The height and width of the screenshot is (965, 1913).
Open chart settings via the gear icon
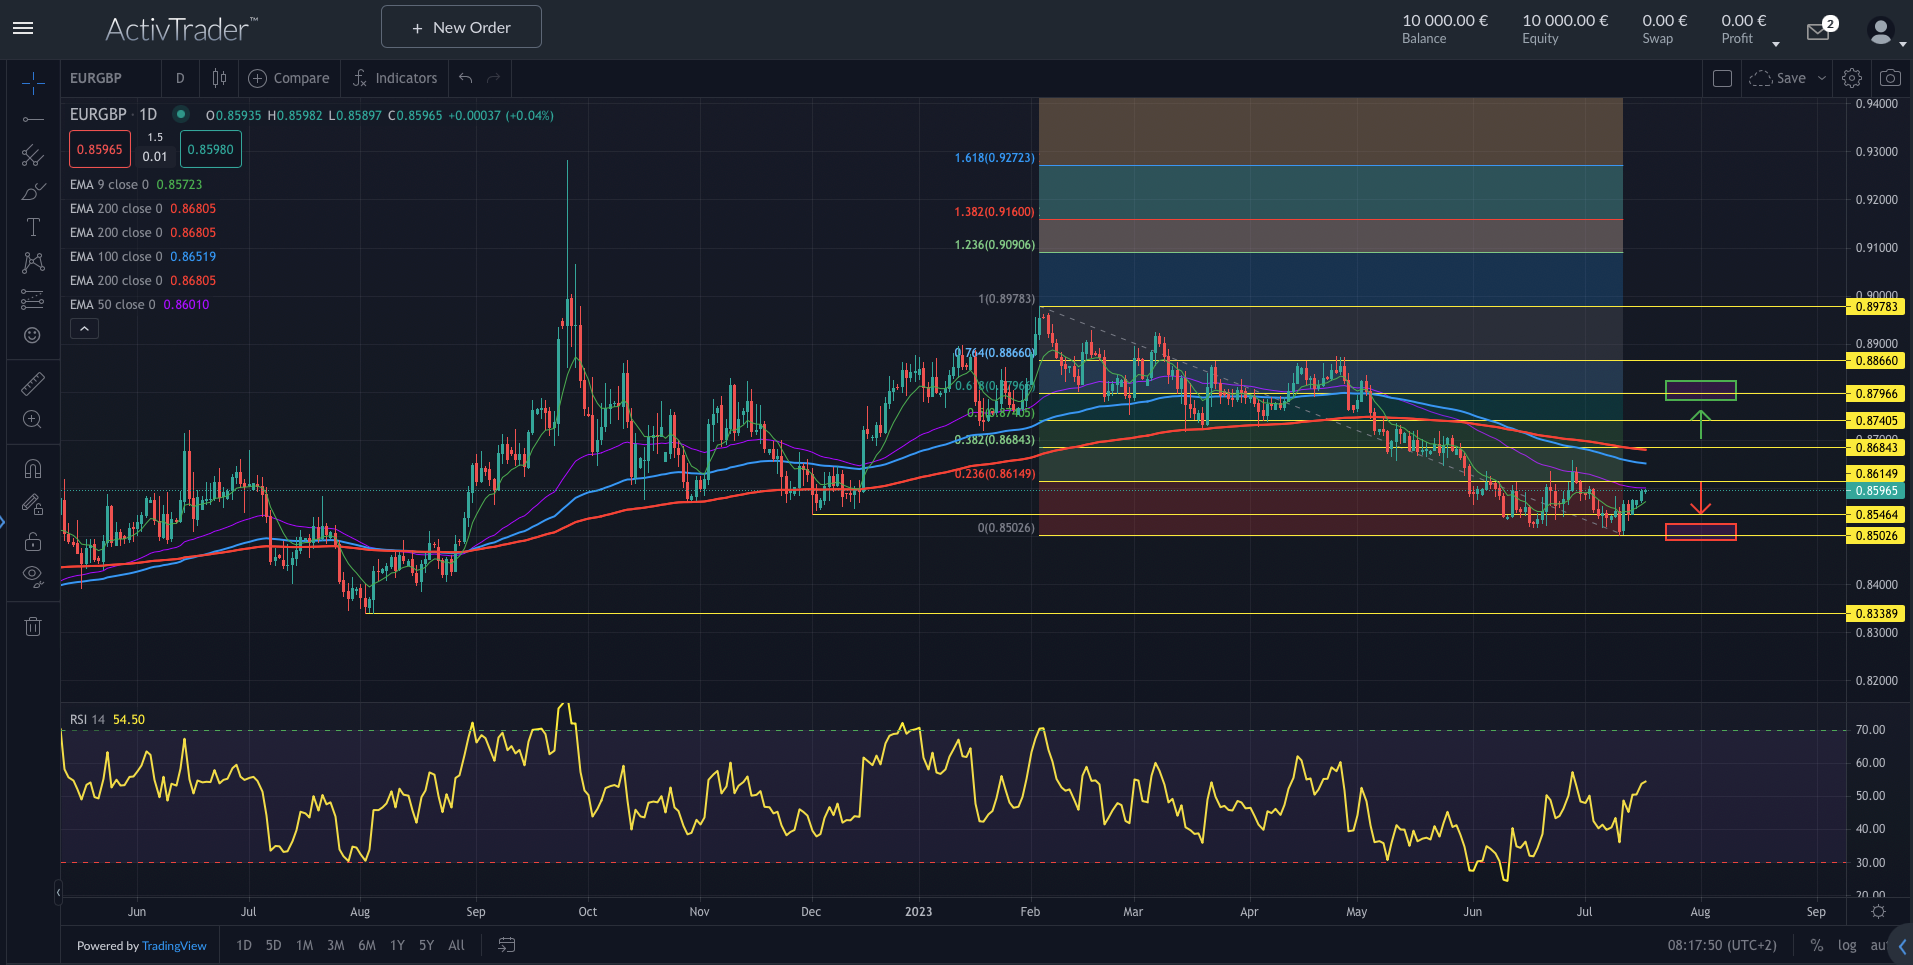pyautogui.click(x=1851, y=77)
